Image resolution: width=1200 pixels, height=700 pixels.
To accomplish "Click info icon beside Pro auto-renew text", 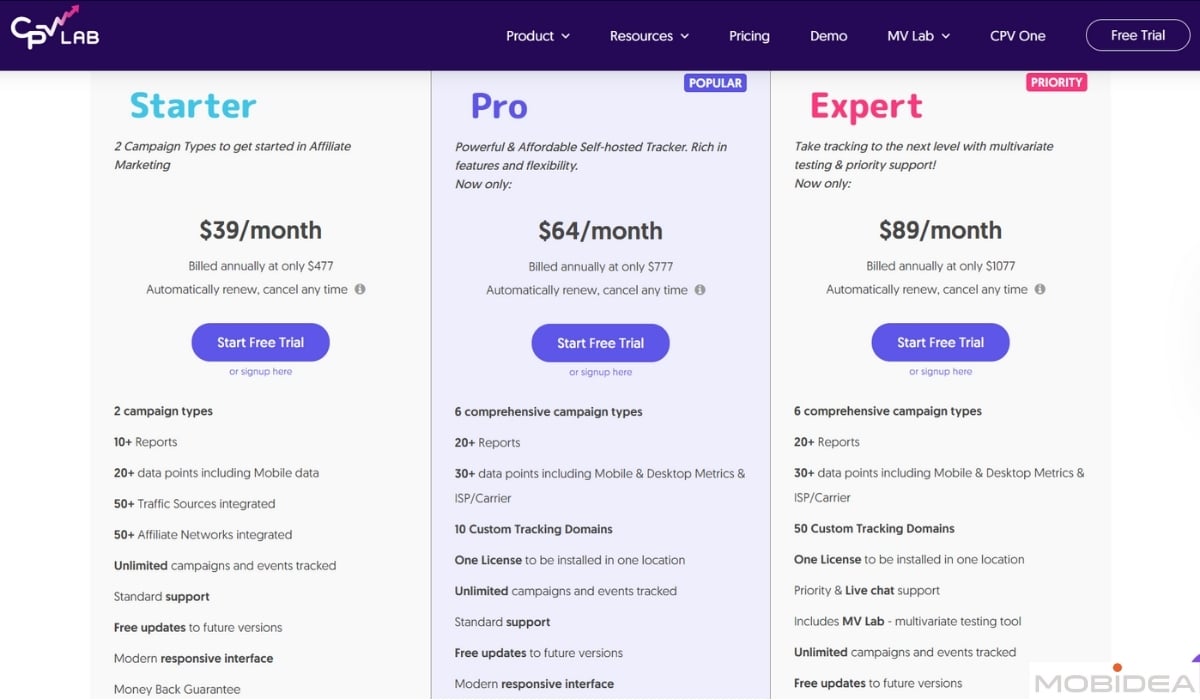I will click(x=700, y=290).
